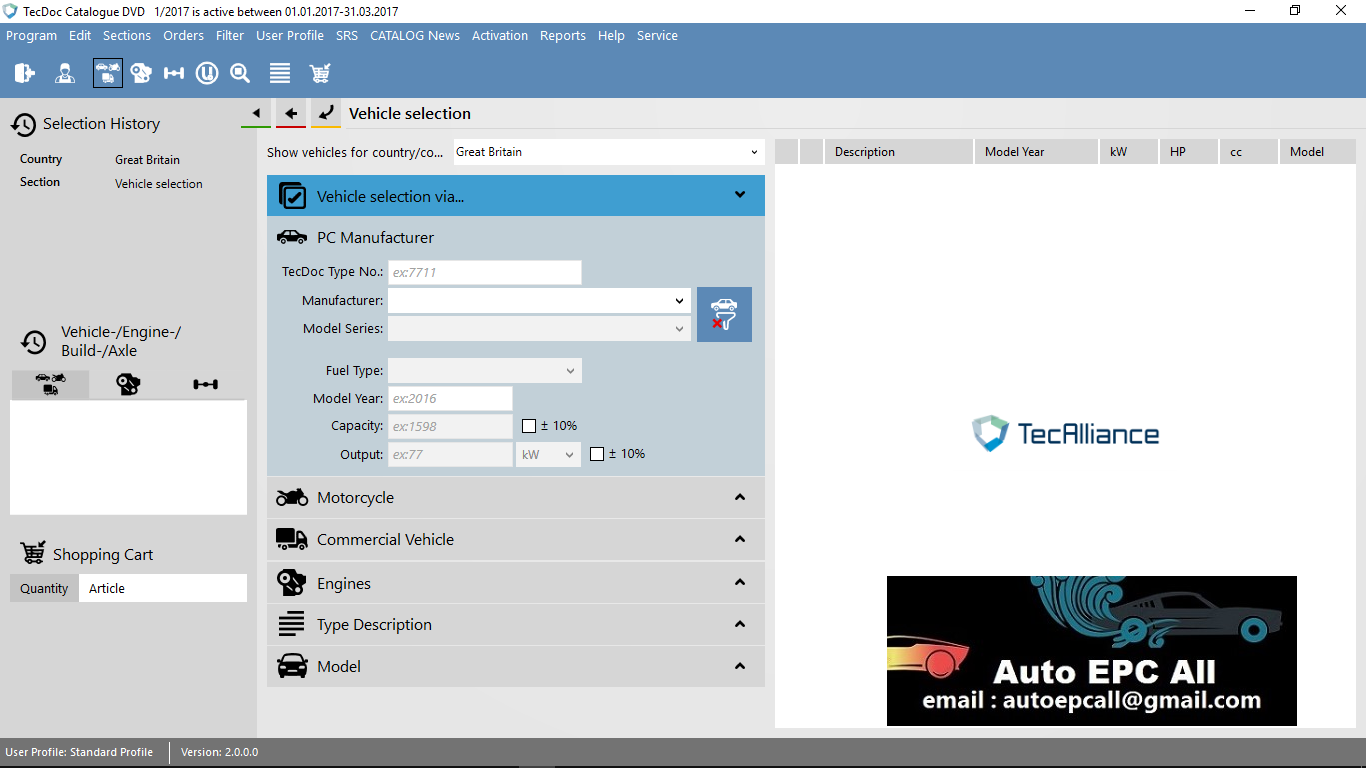Screen dimensions: 1366x768
Task: Click the red-underlined back arrow button
Action: point(291,114)
